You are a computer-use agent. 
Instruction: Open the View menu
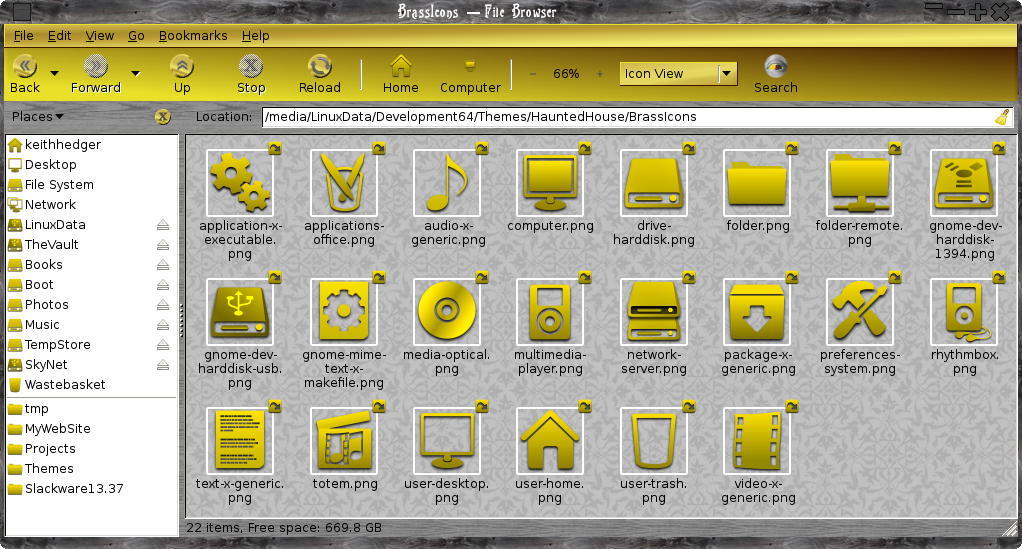point(100,36)
